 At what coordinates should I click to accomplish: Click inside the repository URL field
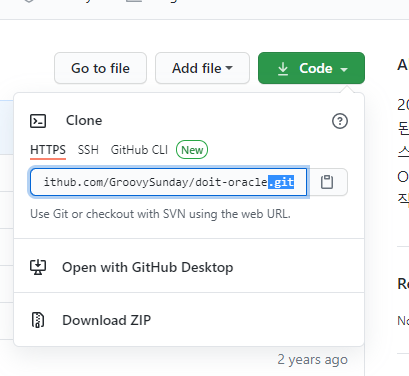(x=168, y=182)
